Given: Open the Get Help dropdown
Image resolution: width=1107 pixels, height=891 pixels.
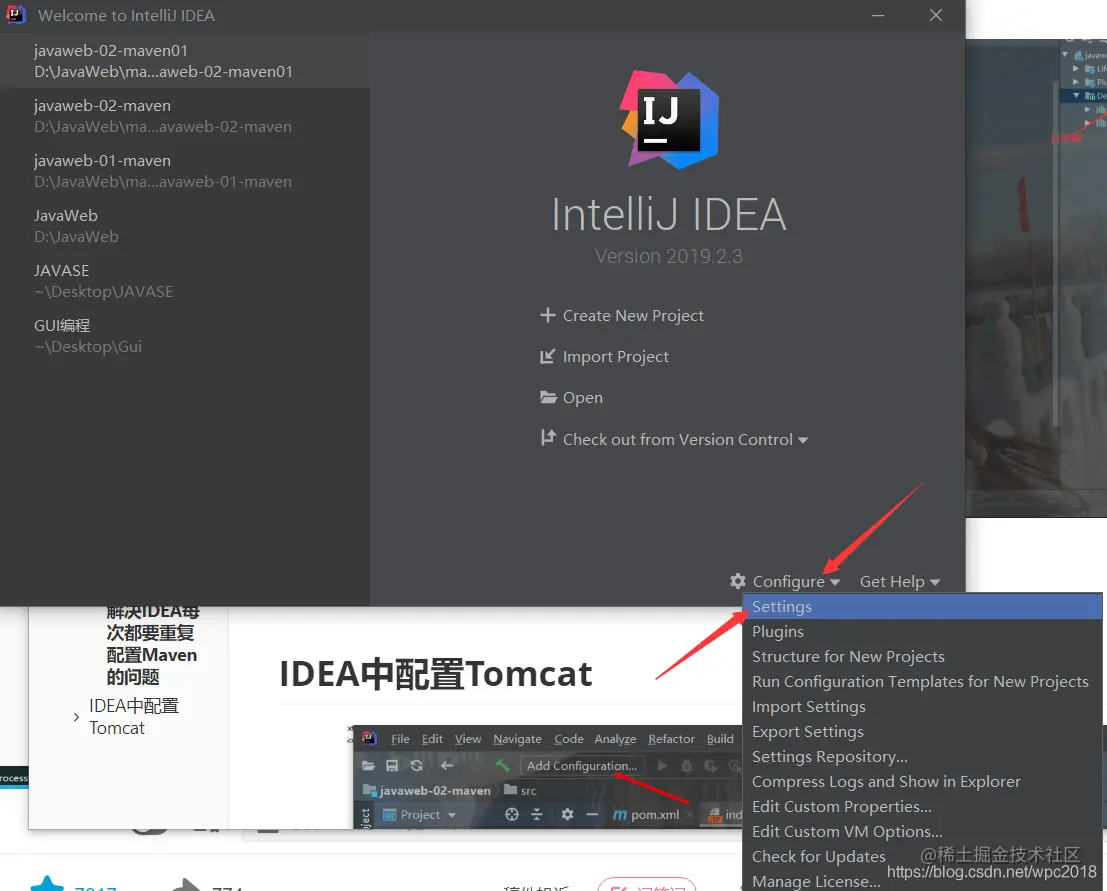Looking at the screenshot, I should (899, 581).
